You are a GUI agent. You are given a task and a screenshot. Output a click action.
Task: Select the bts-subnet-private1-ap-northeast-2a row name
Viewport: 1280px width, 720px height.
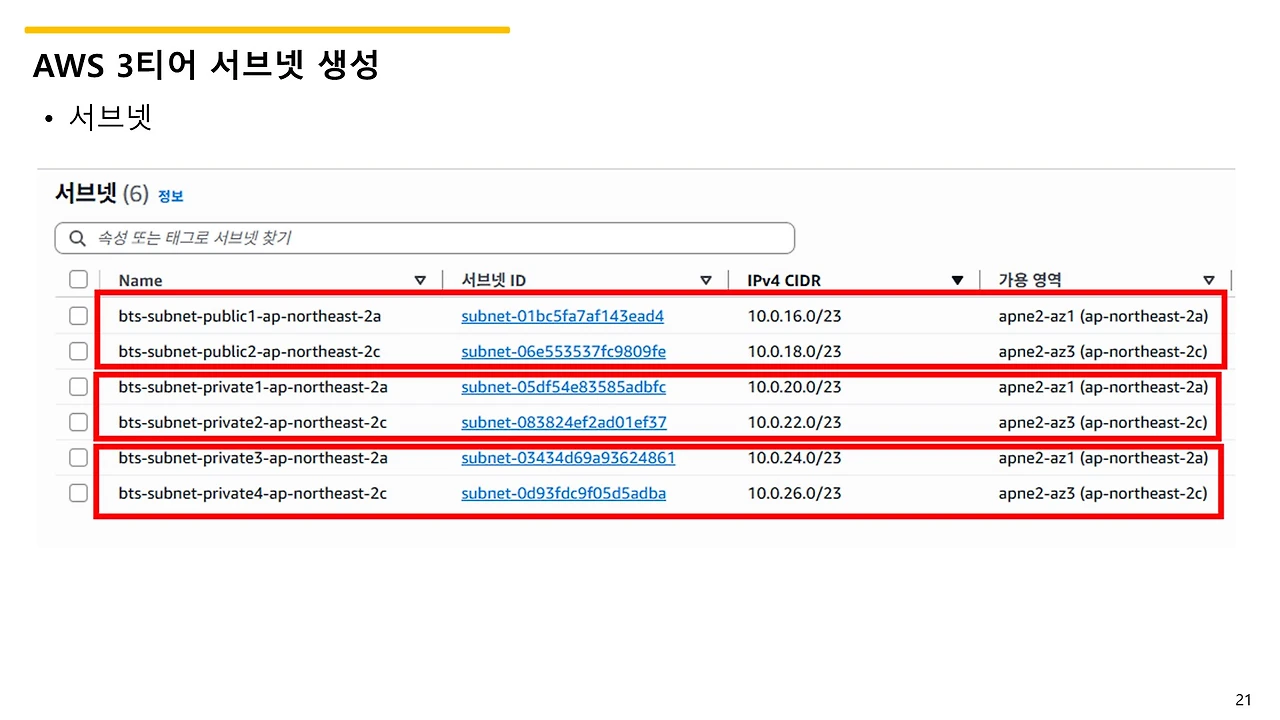click(x=253, y=387)
